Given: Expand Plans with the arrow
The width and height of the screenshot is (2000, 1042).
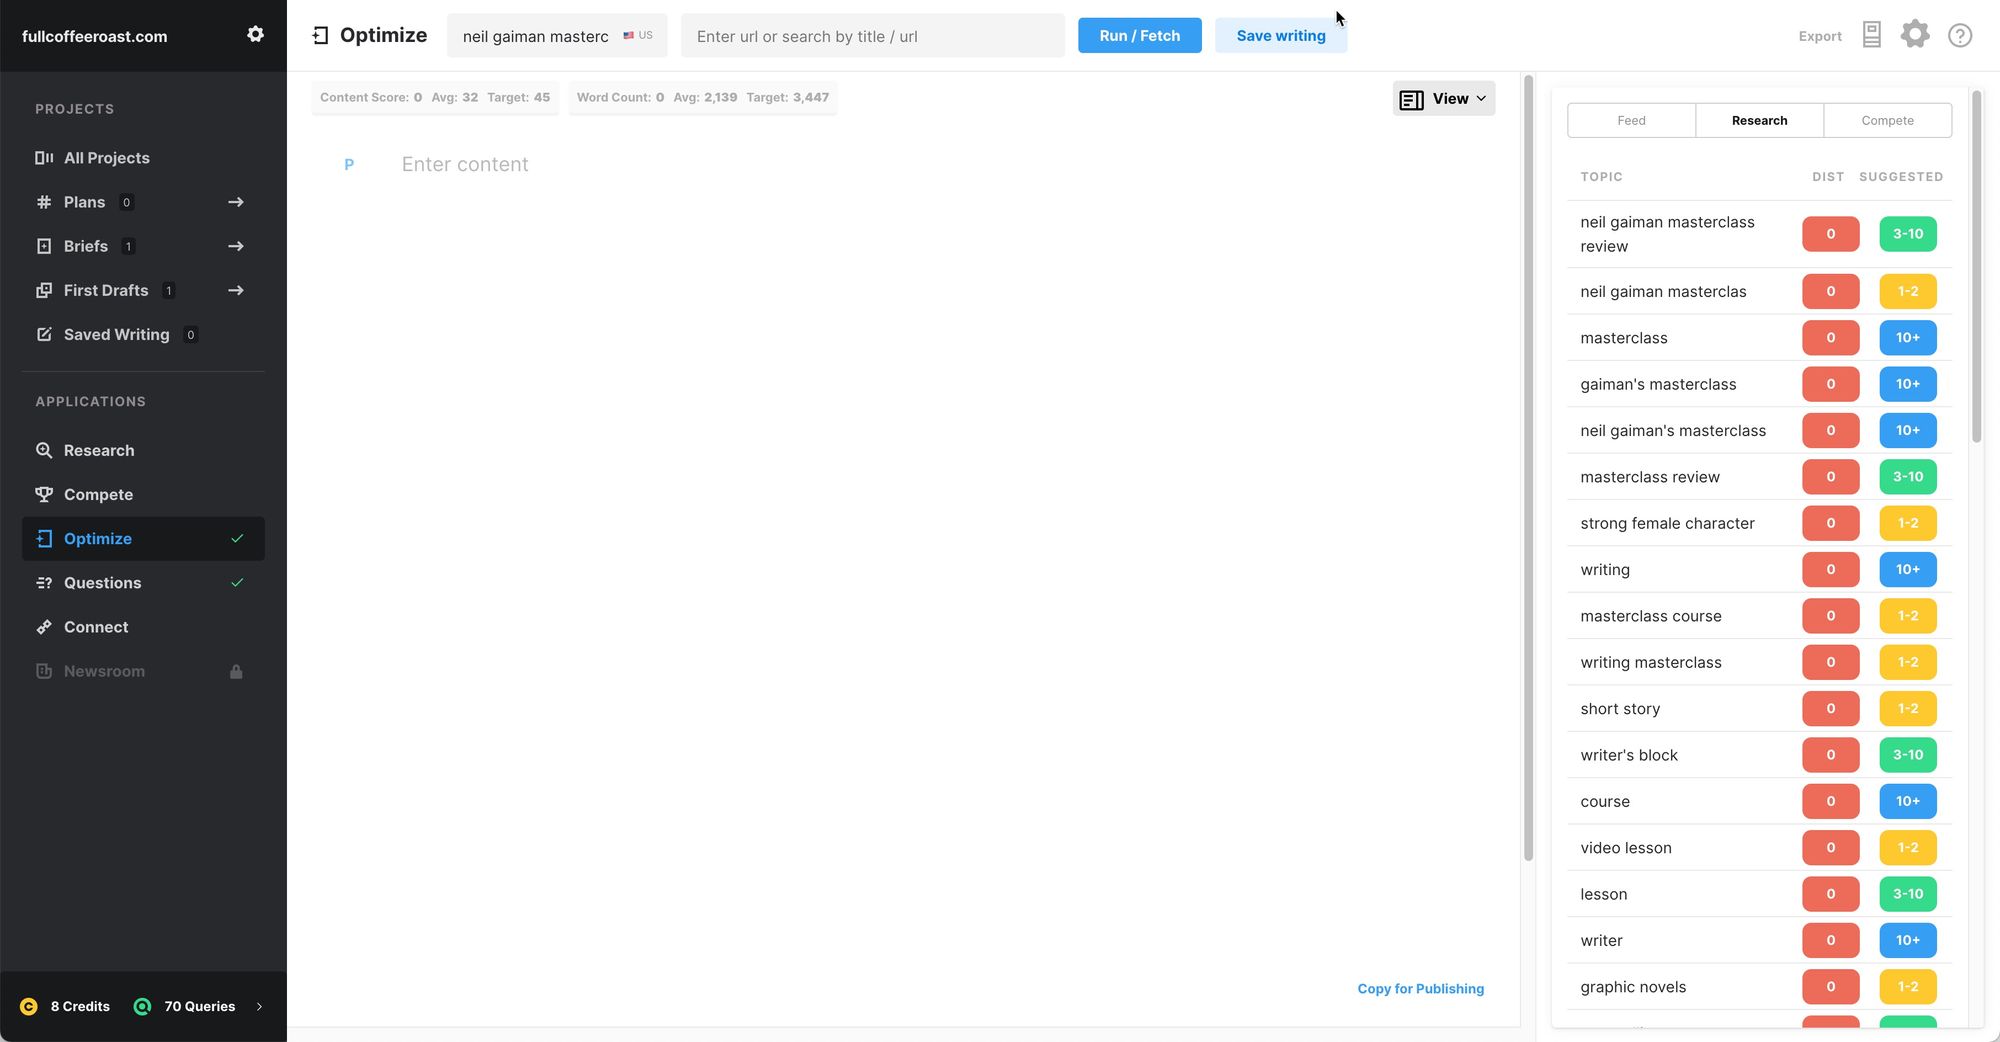Looking at the screenshot, I should [x=236, y=202].
